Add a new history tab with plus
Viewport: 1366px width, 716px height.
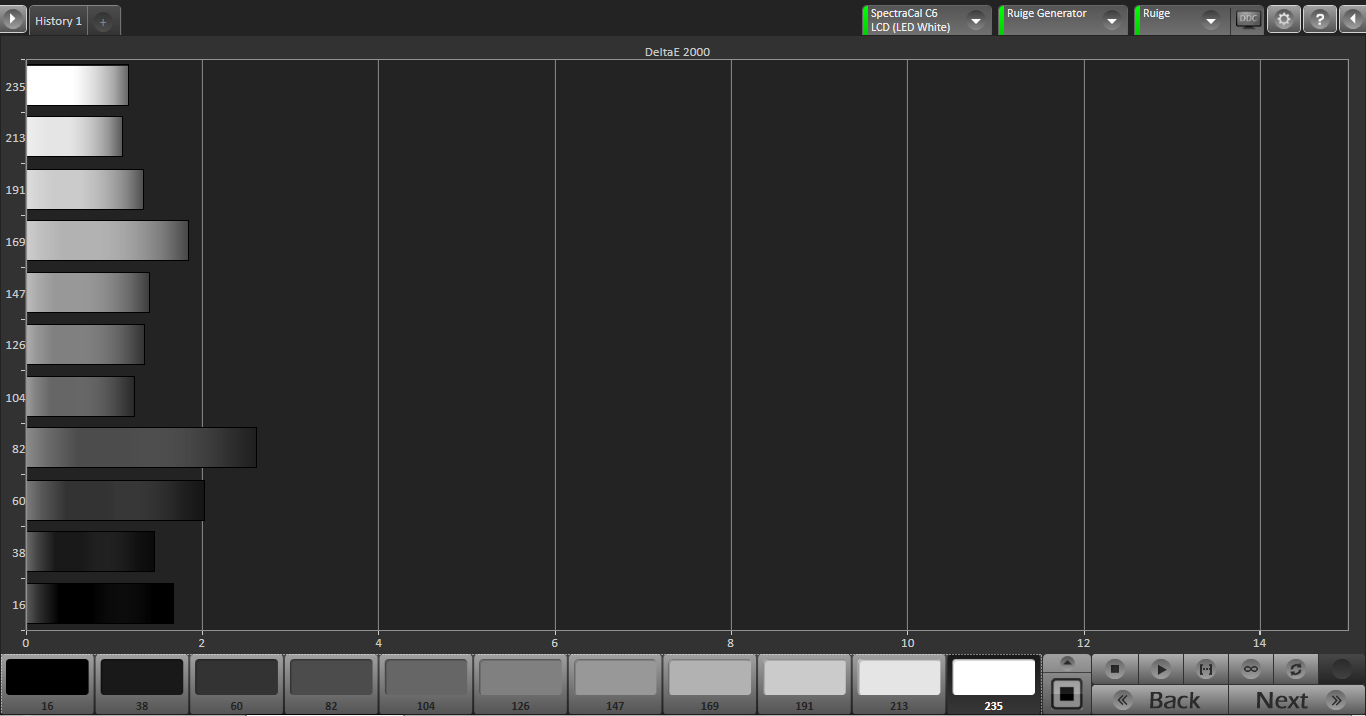pyautogui.click(x=103, y=22)
